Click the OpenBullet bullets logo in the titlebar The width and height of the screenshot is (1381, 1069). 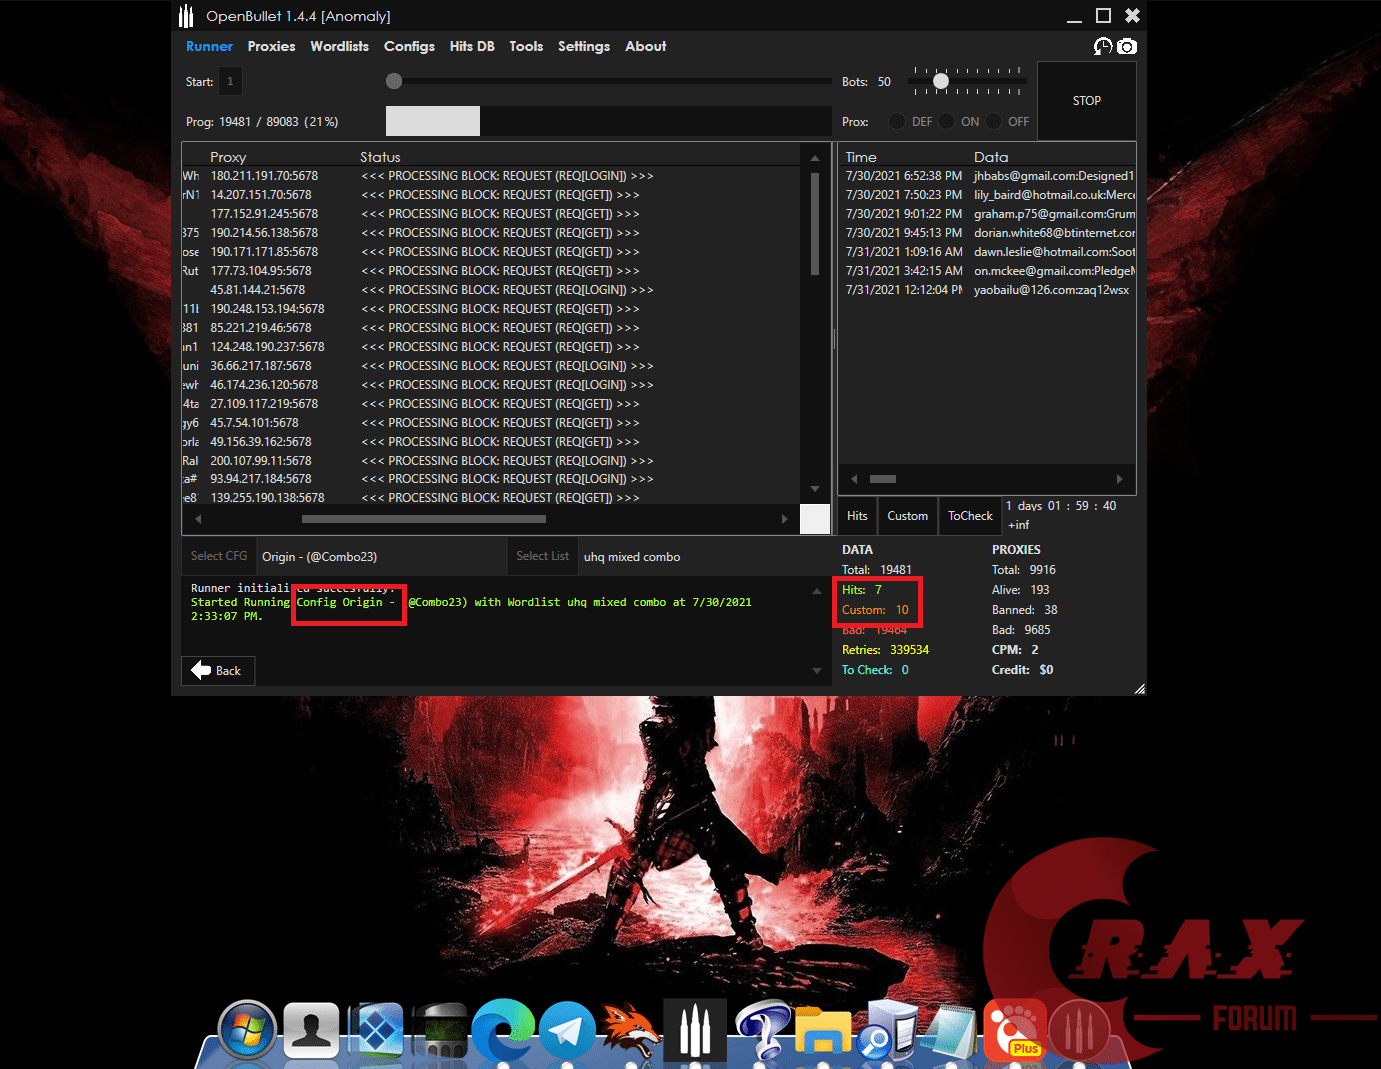186,15
